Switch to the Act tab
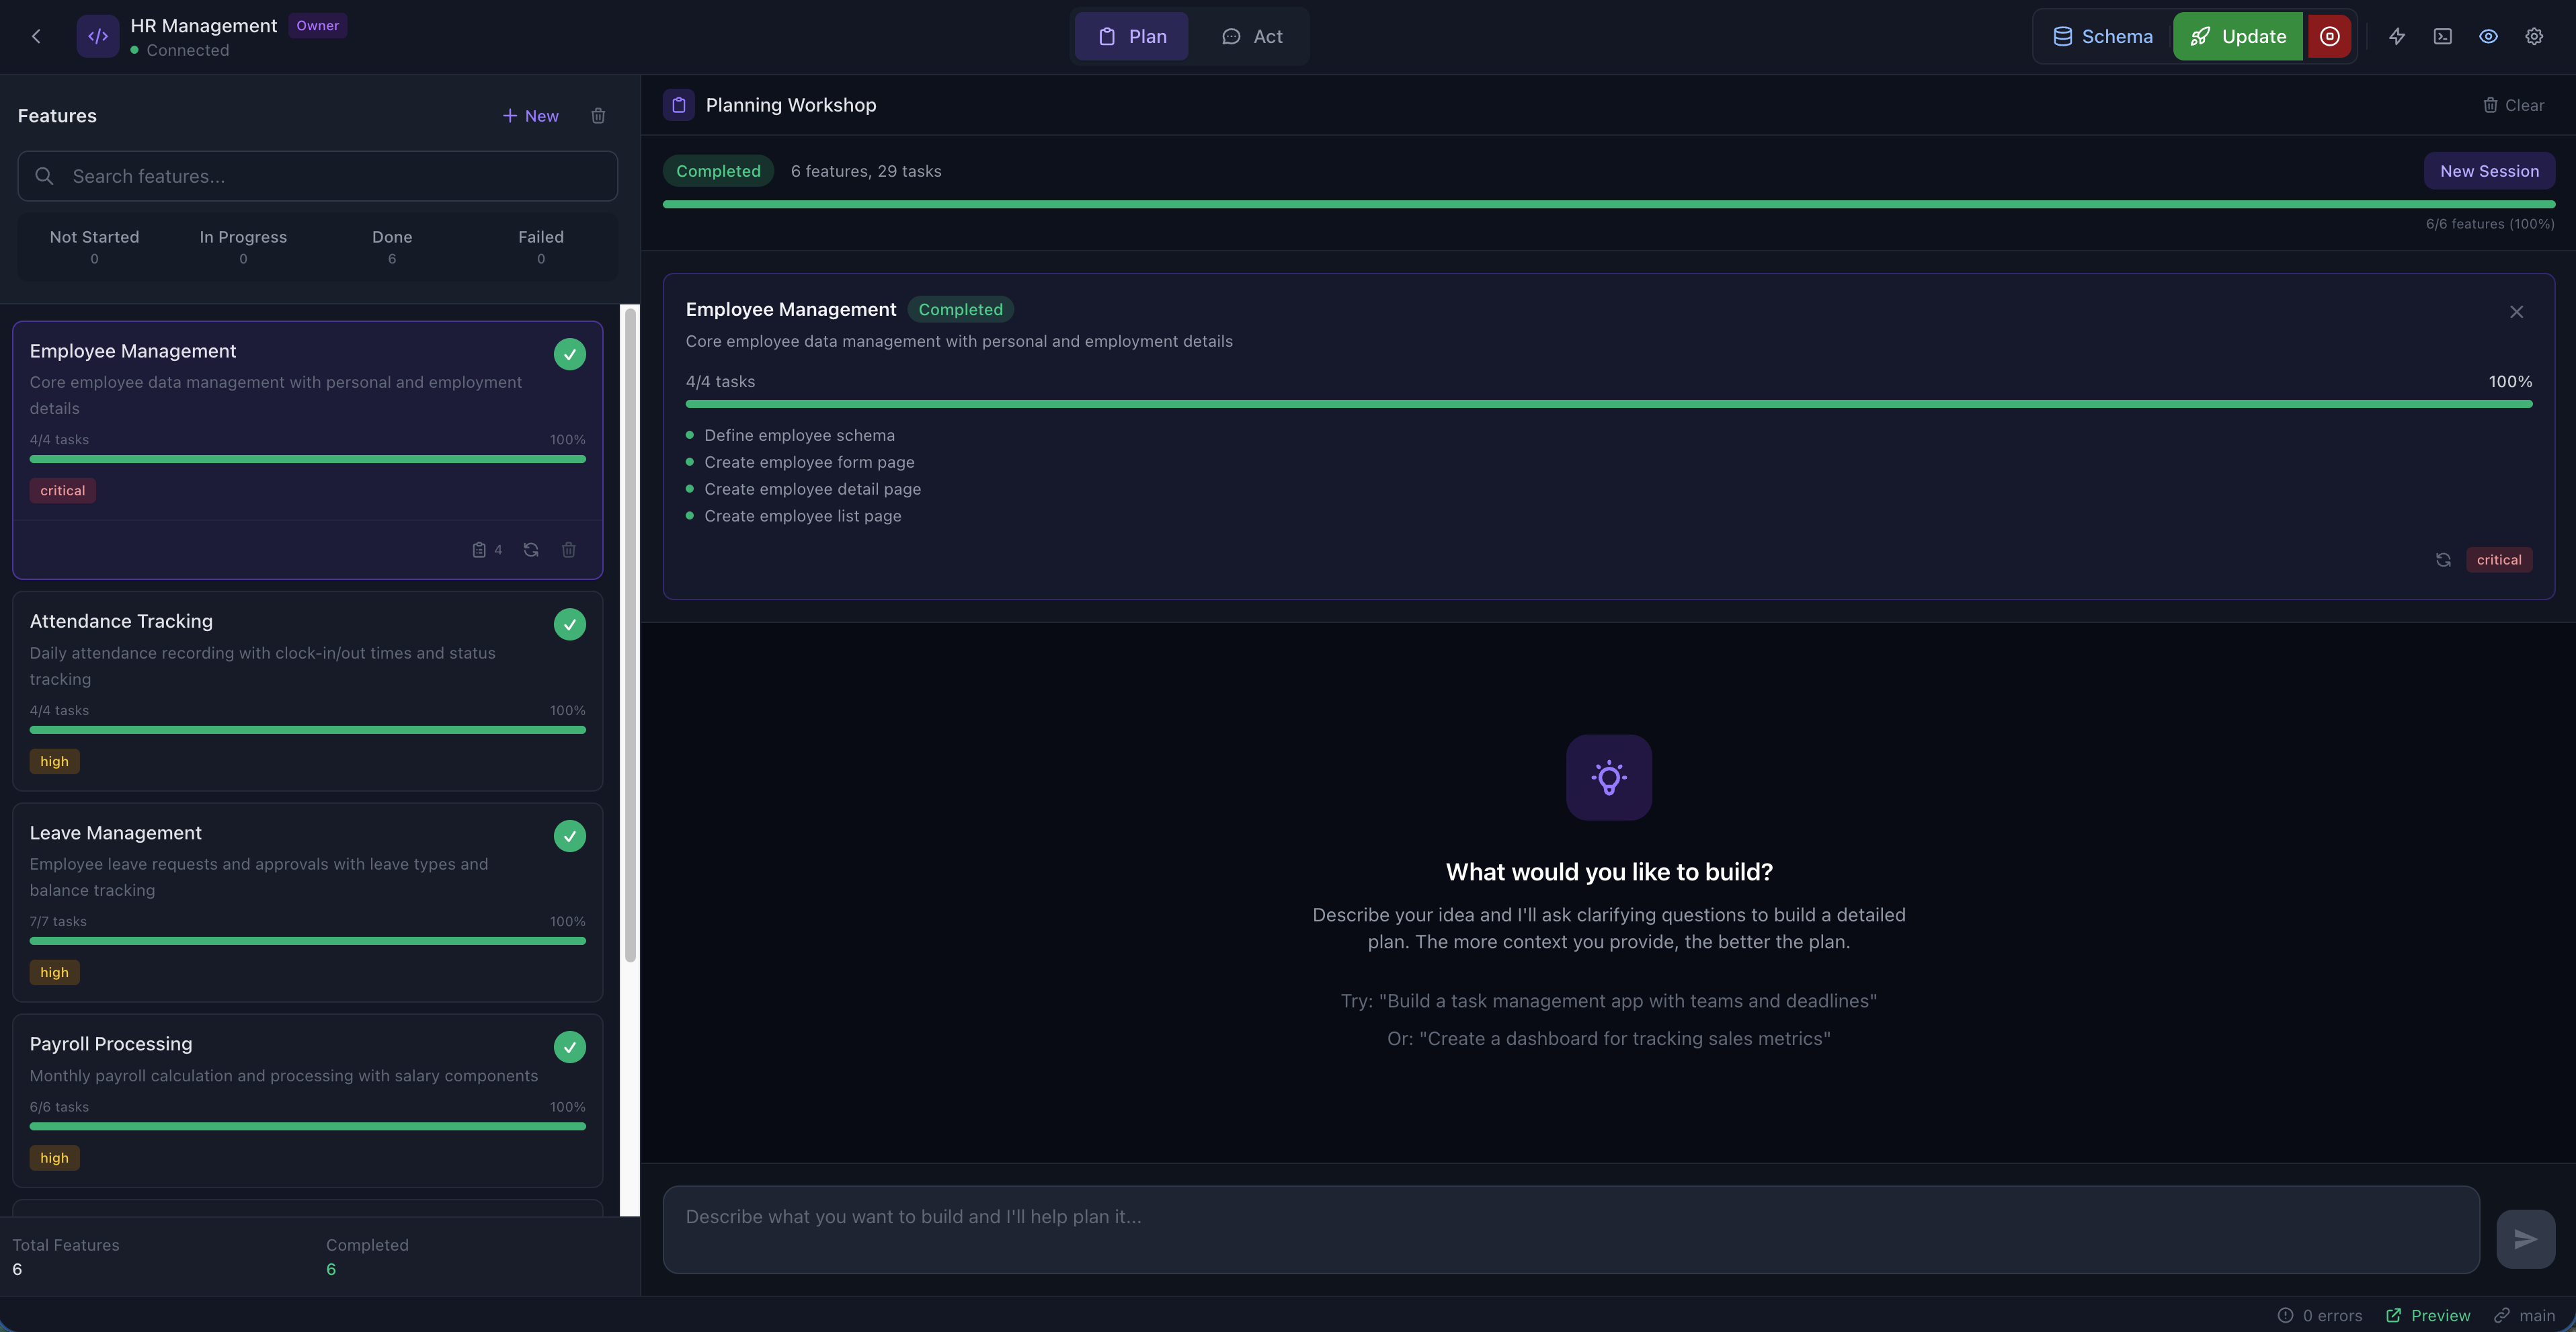 click(x=1252, y=37)
